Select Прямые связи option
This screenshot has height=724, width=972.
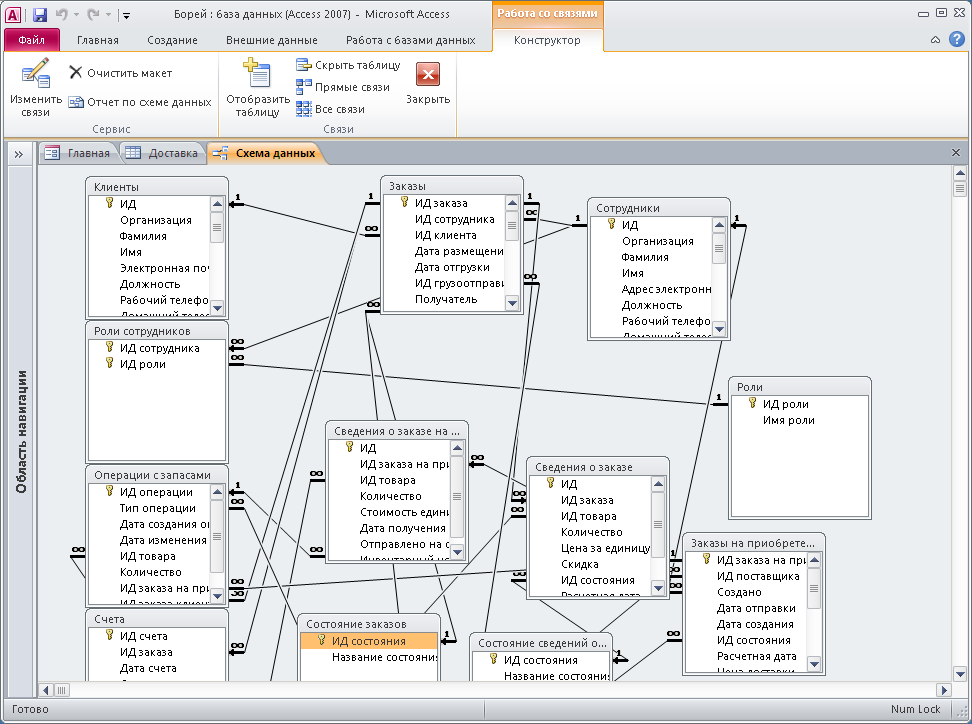pyautogui.click(x=343, y=87)
